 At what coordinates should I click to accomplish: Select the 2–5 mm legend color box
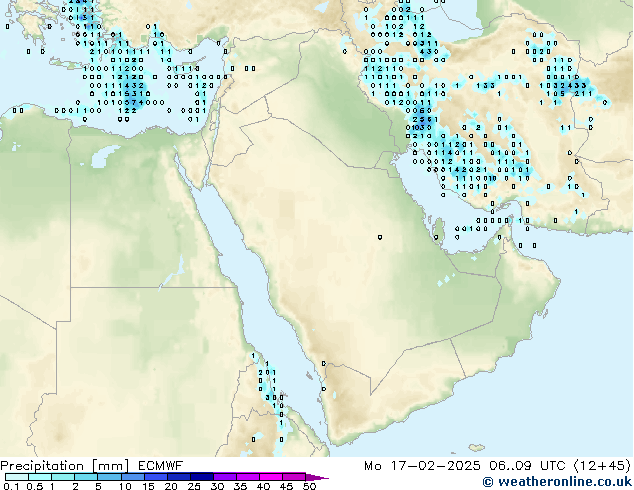click(86, 477)
